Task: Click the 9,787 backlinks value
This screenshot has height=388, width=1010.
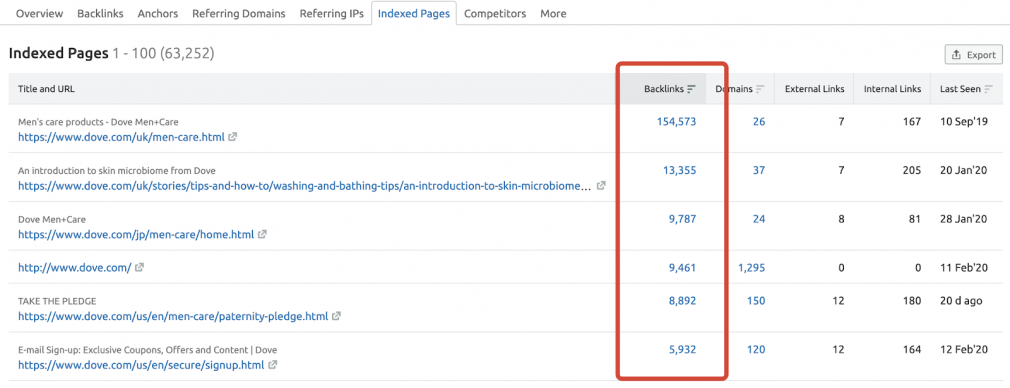Action: [x=682, y=219]
